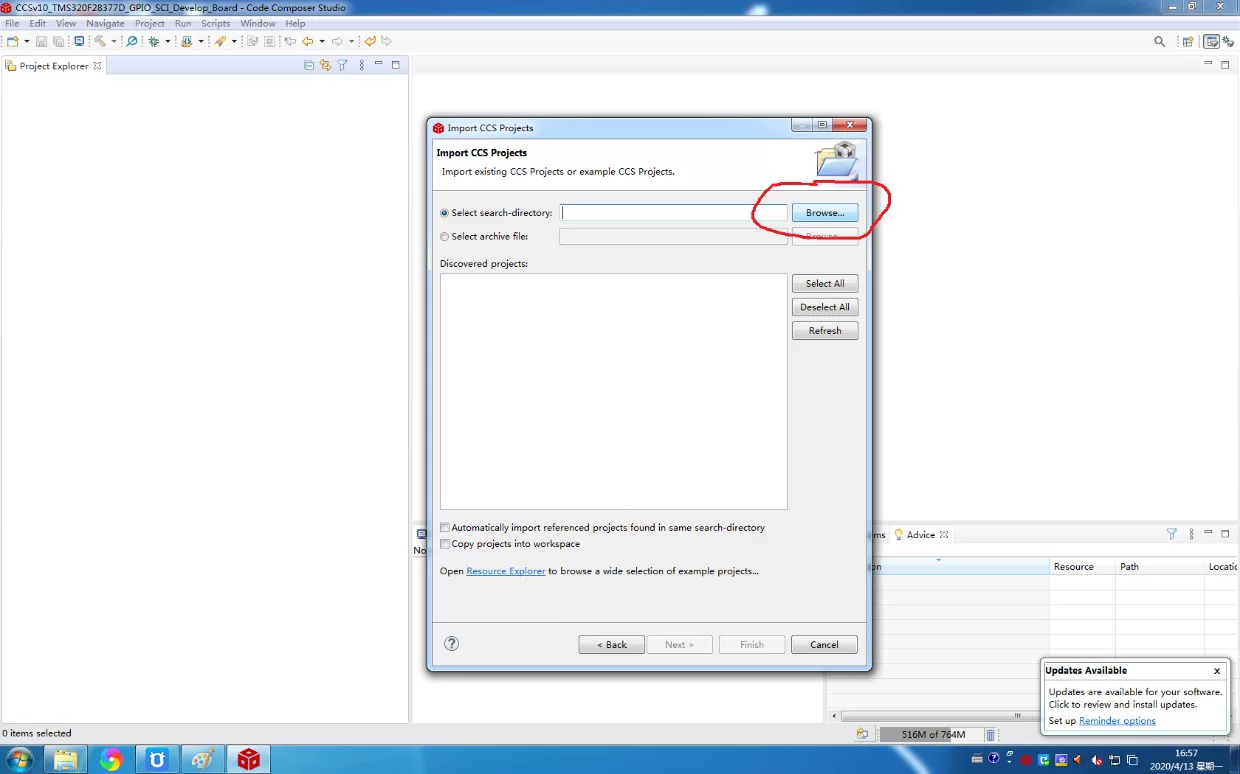Click the skip breakpoints toolbar icon
This screenshot has width=1240, height=774.
point(132,41)
